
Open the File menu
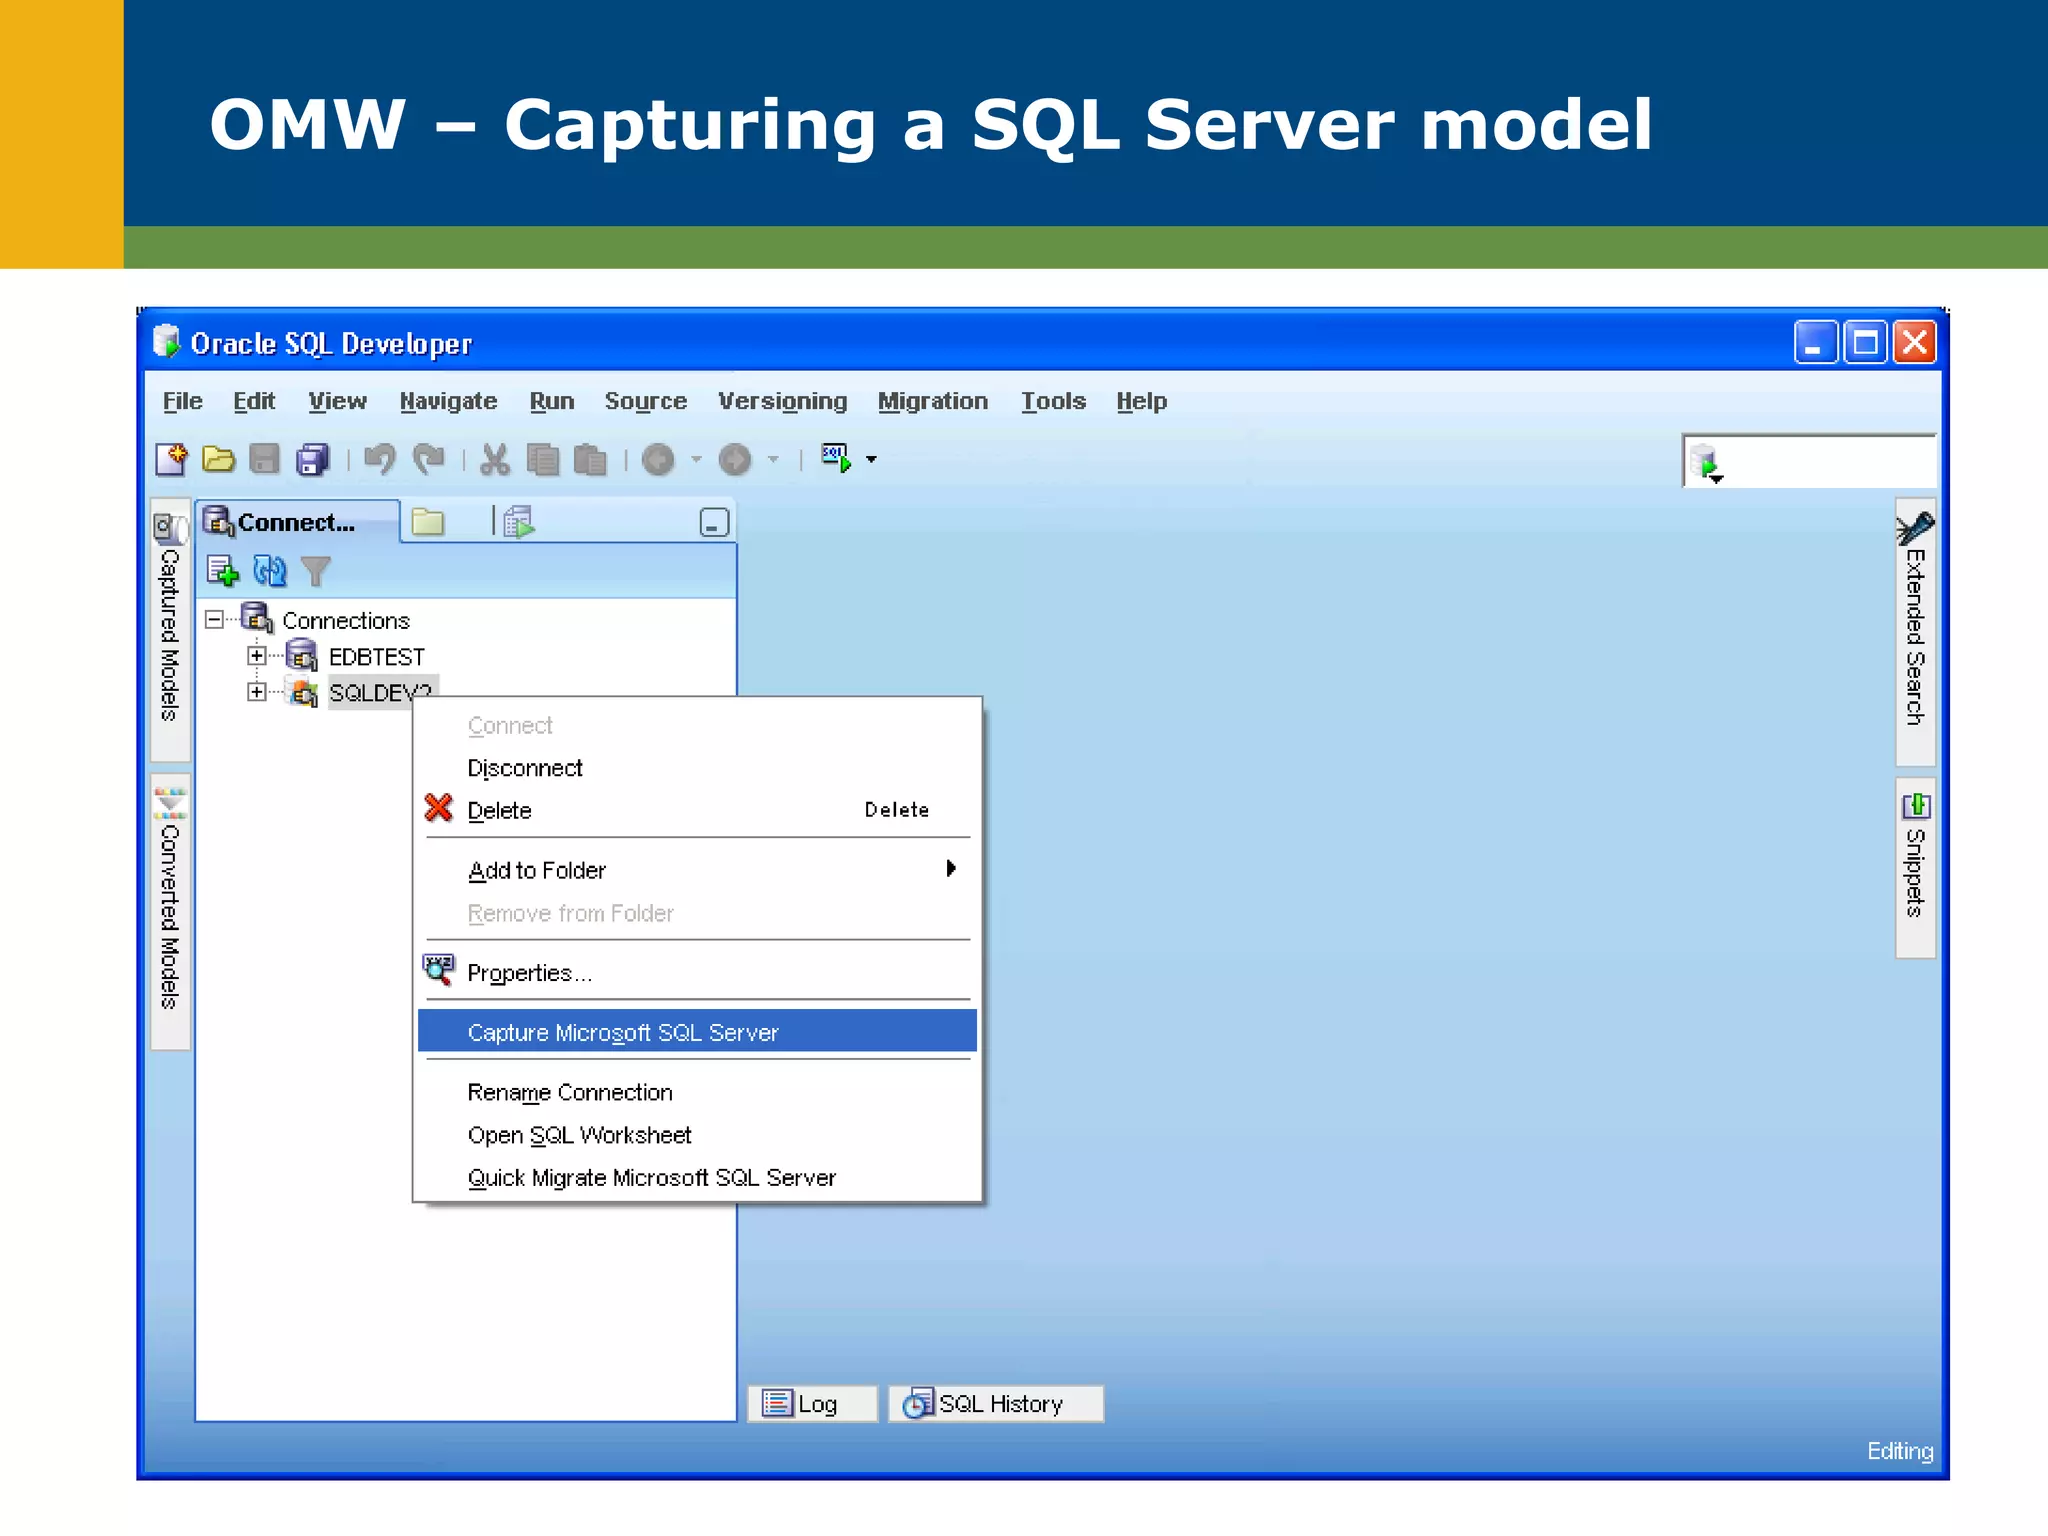(182, 401)
